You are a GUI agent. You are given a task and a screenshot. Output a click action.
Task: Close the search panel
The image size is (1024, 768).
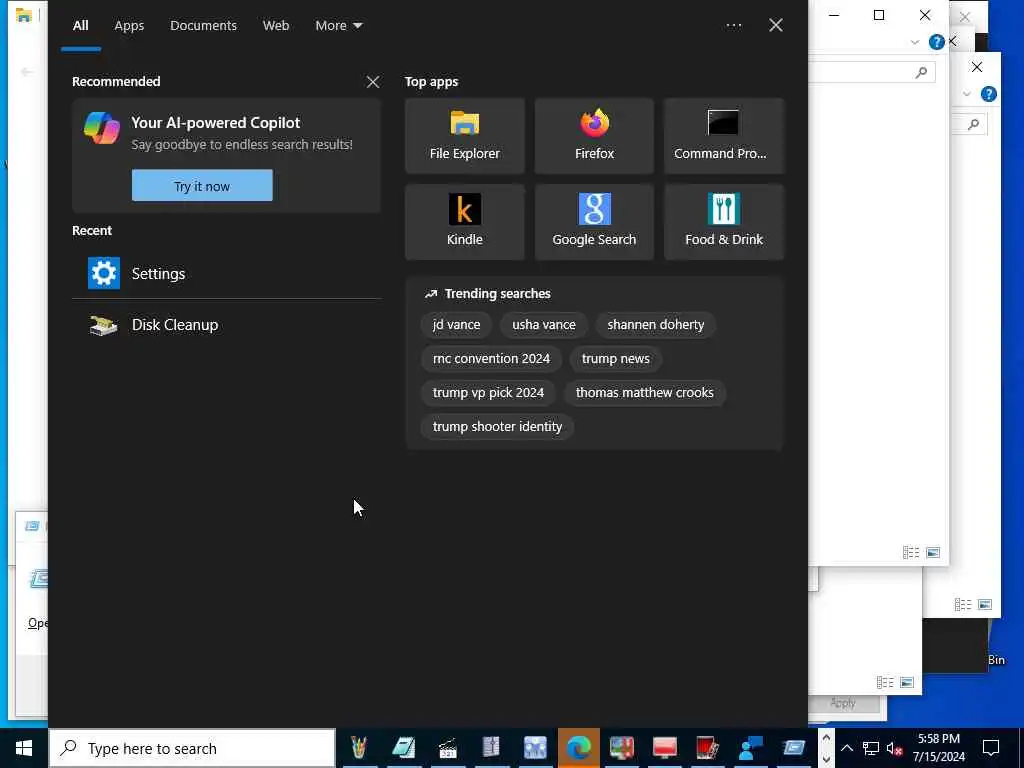pyautogui.click(x=776, y=25)
